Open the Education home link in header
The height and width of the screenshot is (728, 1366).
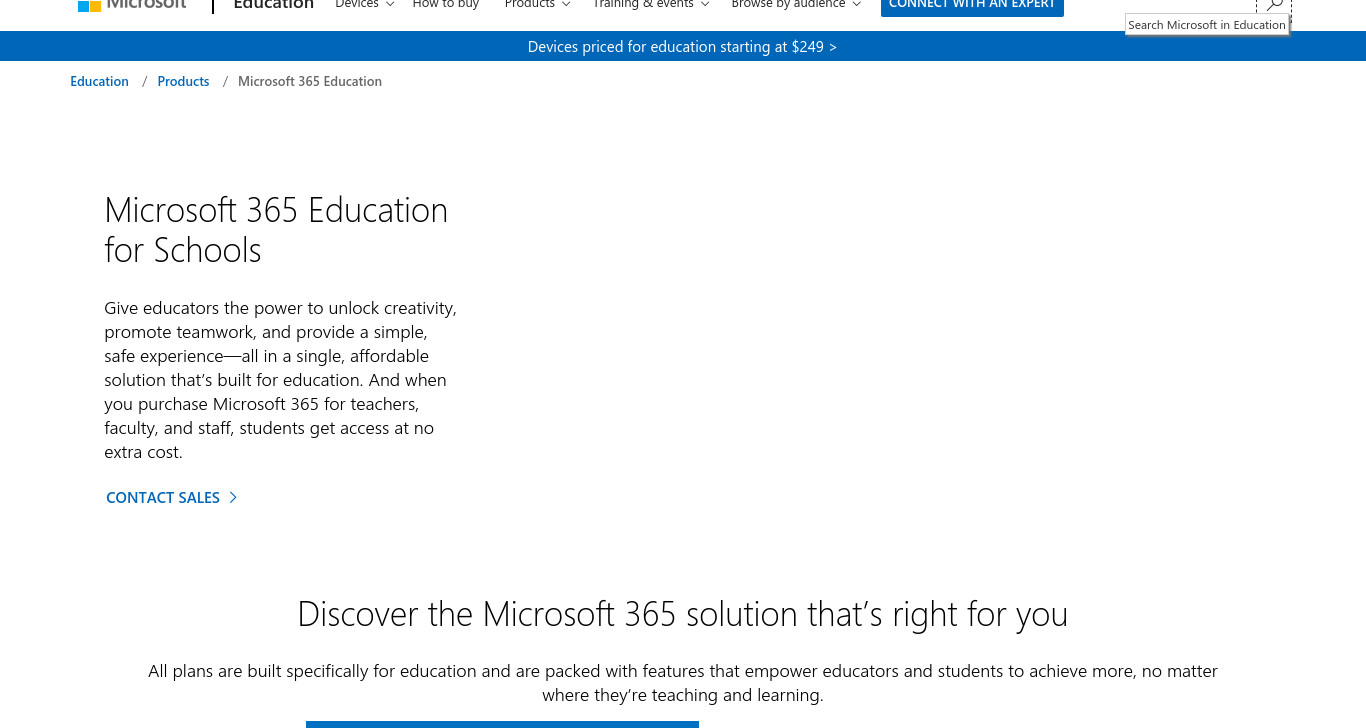(x=273, y=5)
